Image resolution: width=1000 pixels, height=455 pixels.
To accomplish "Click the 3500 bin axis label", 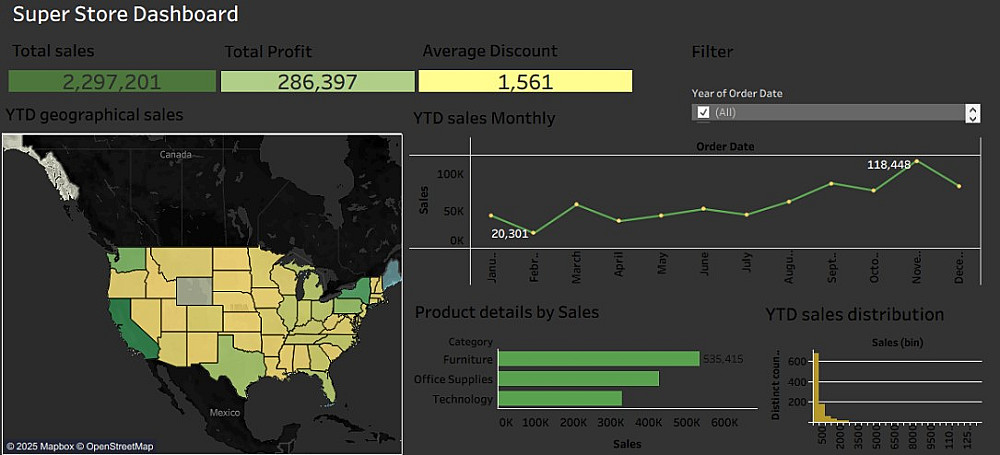I will click(x=860, y=436).
